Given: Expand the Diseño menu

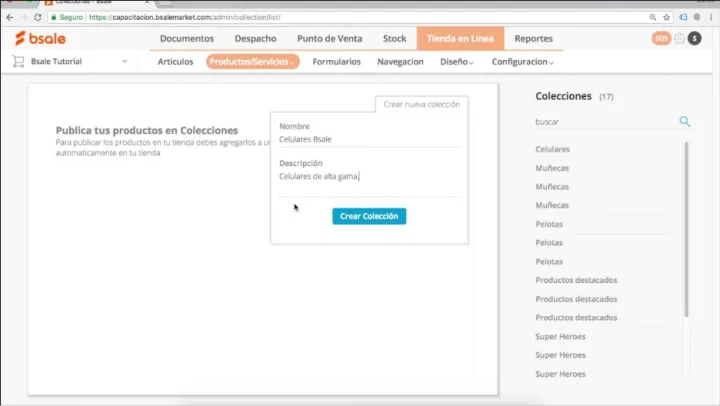Looking at the screenshot, I should pos(456,61).
